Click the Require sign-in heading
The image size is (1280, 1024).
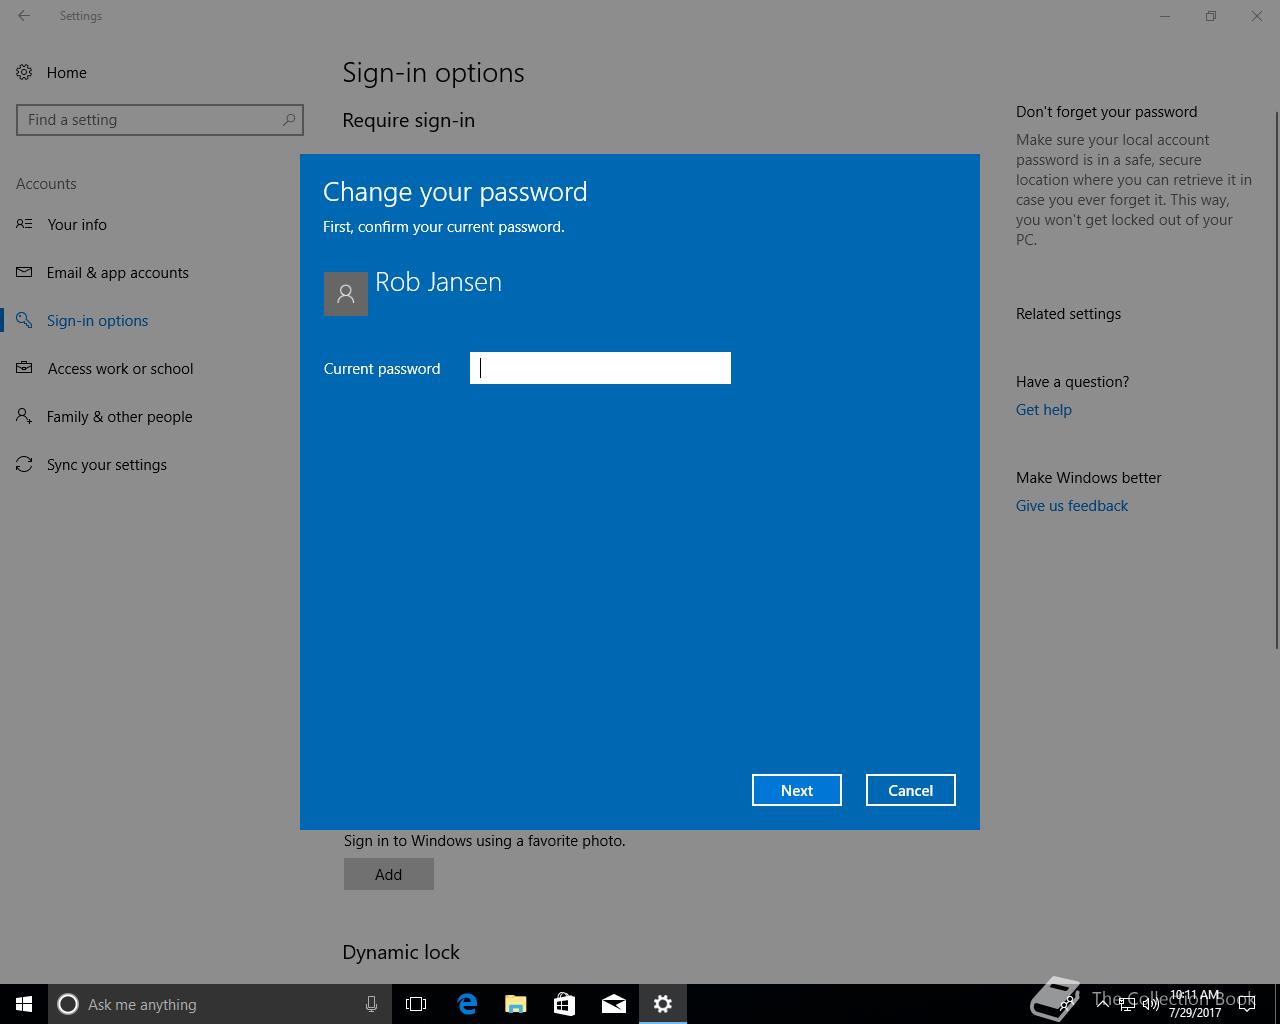click(409, 120)
